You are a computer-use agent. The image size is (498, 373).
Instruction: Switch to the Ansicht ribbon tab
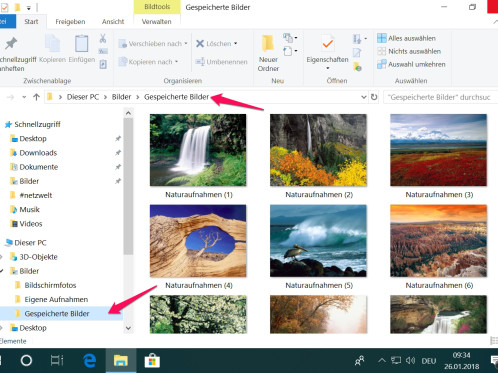pyautogui.click(x=113, y=22)
